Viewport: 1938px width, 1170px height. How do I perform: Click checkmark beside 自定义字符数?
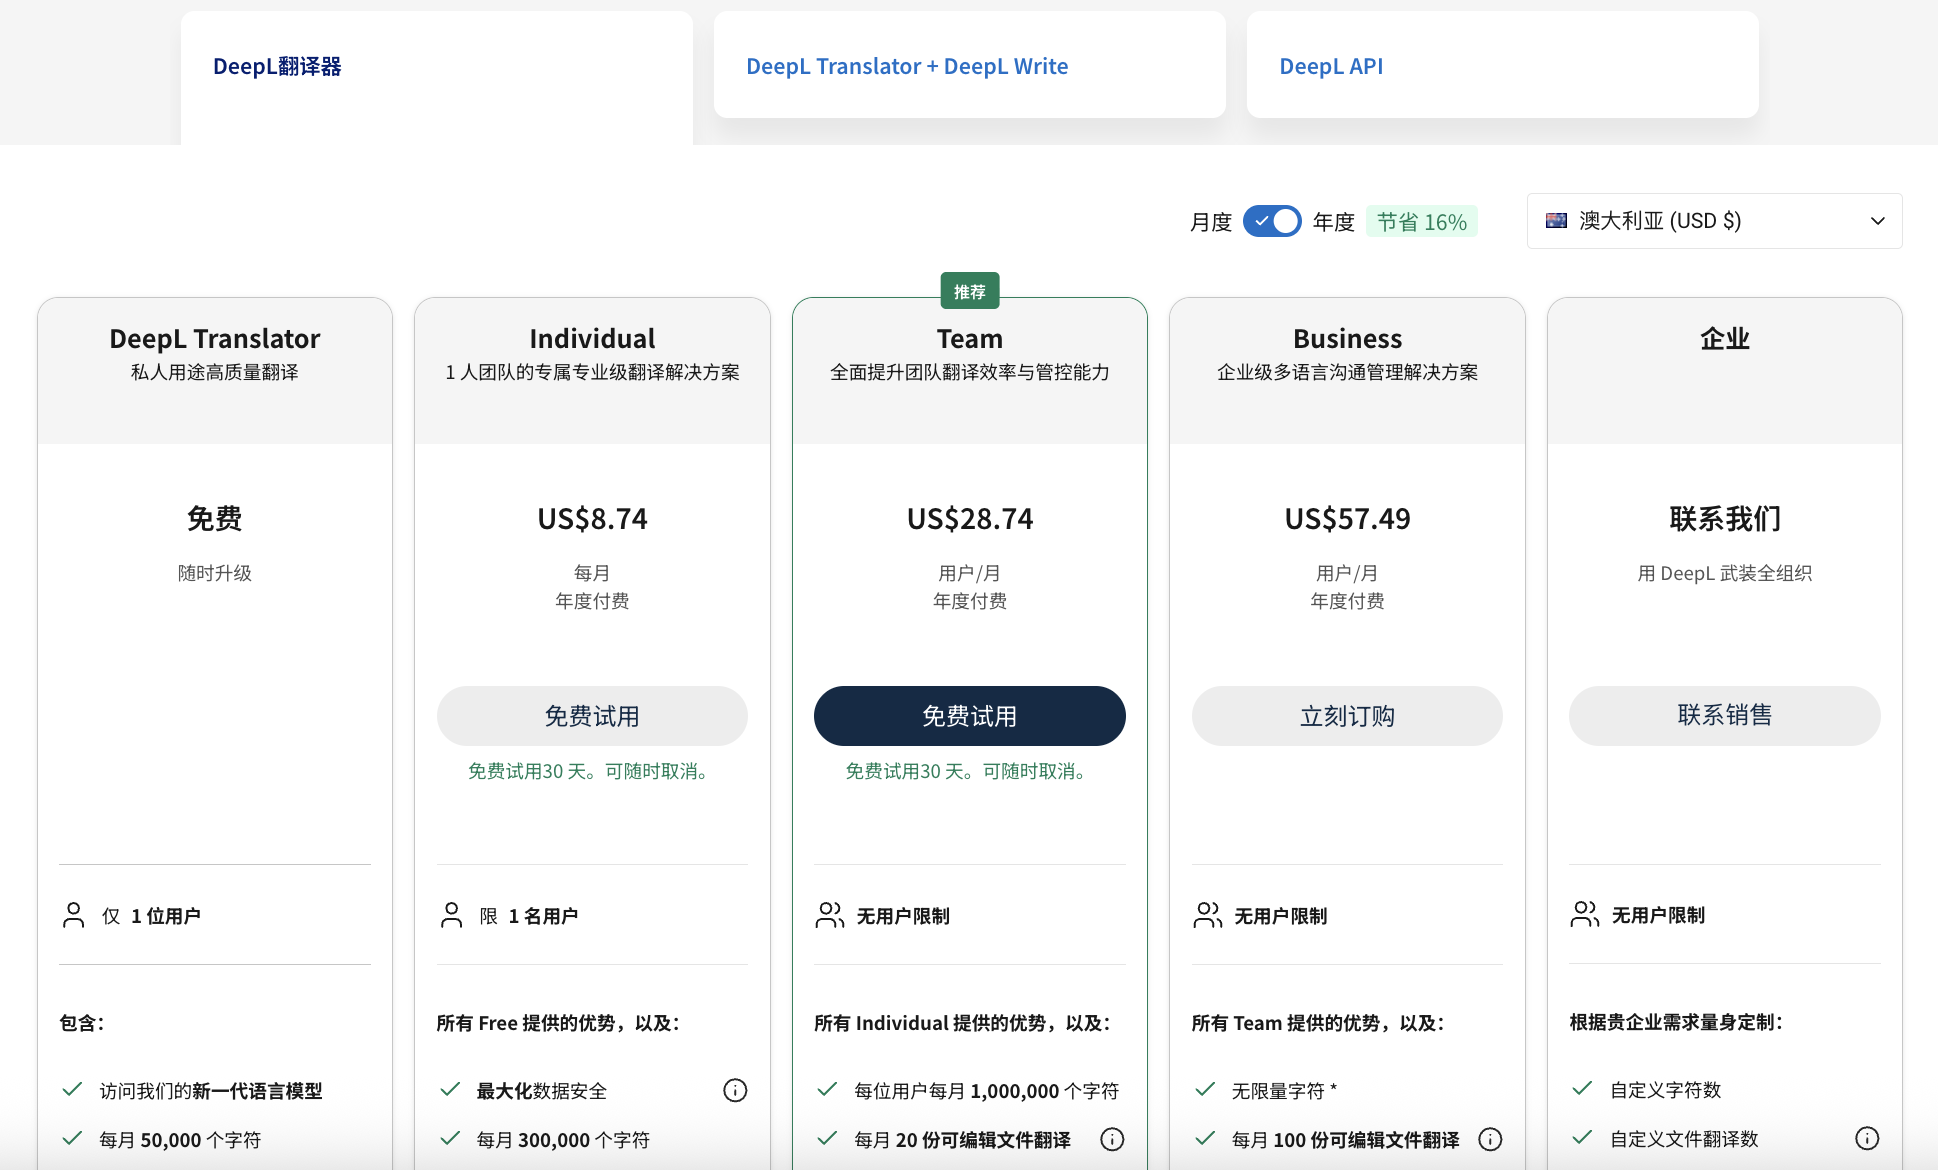pos(1582,1088)
